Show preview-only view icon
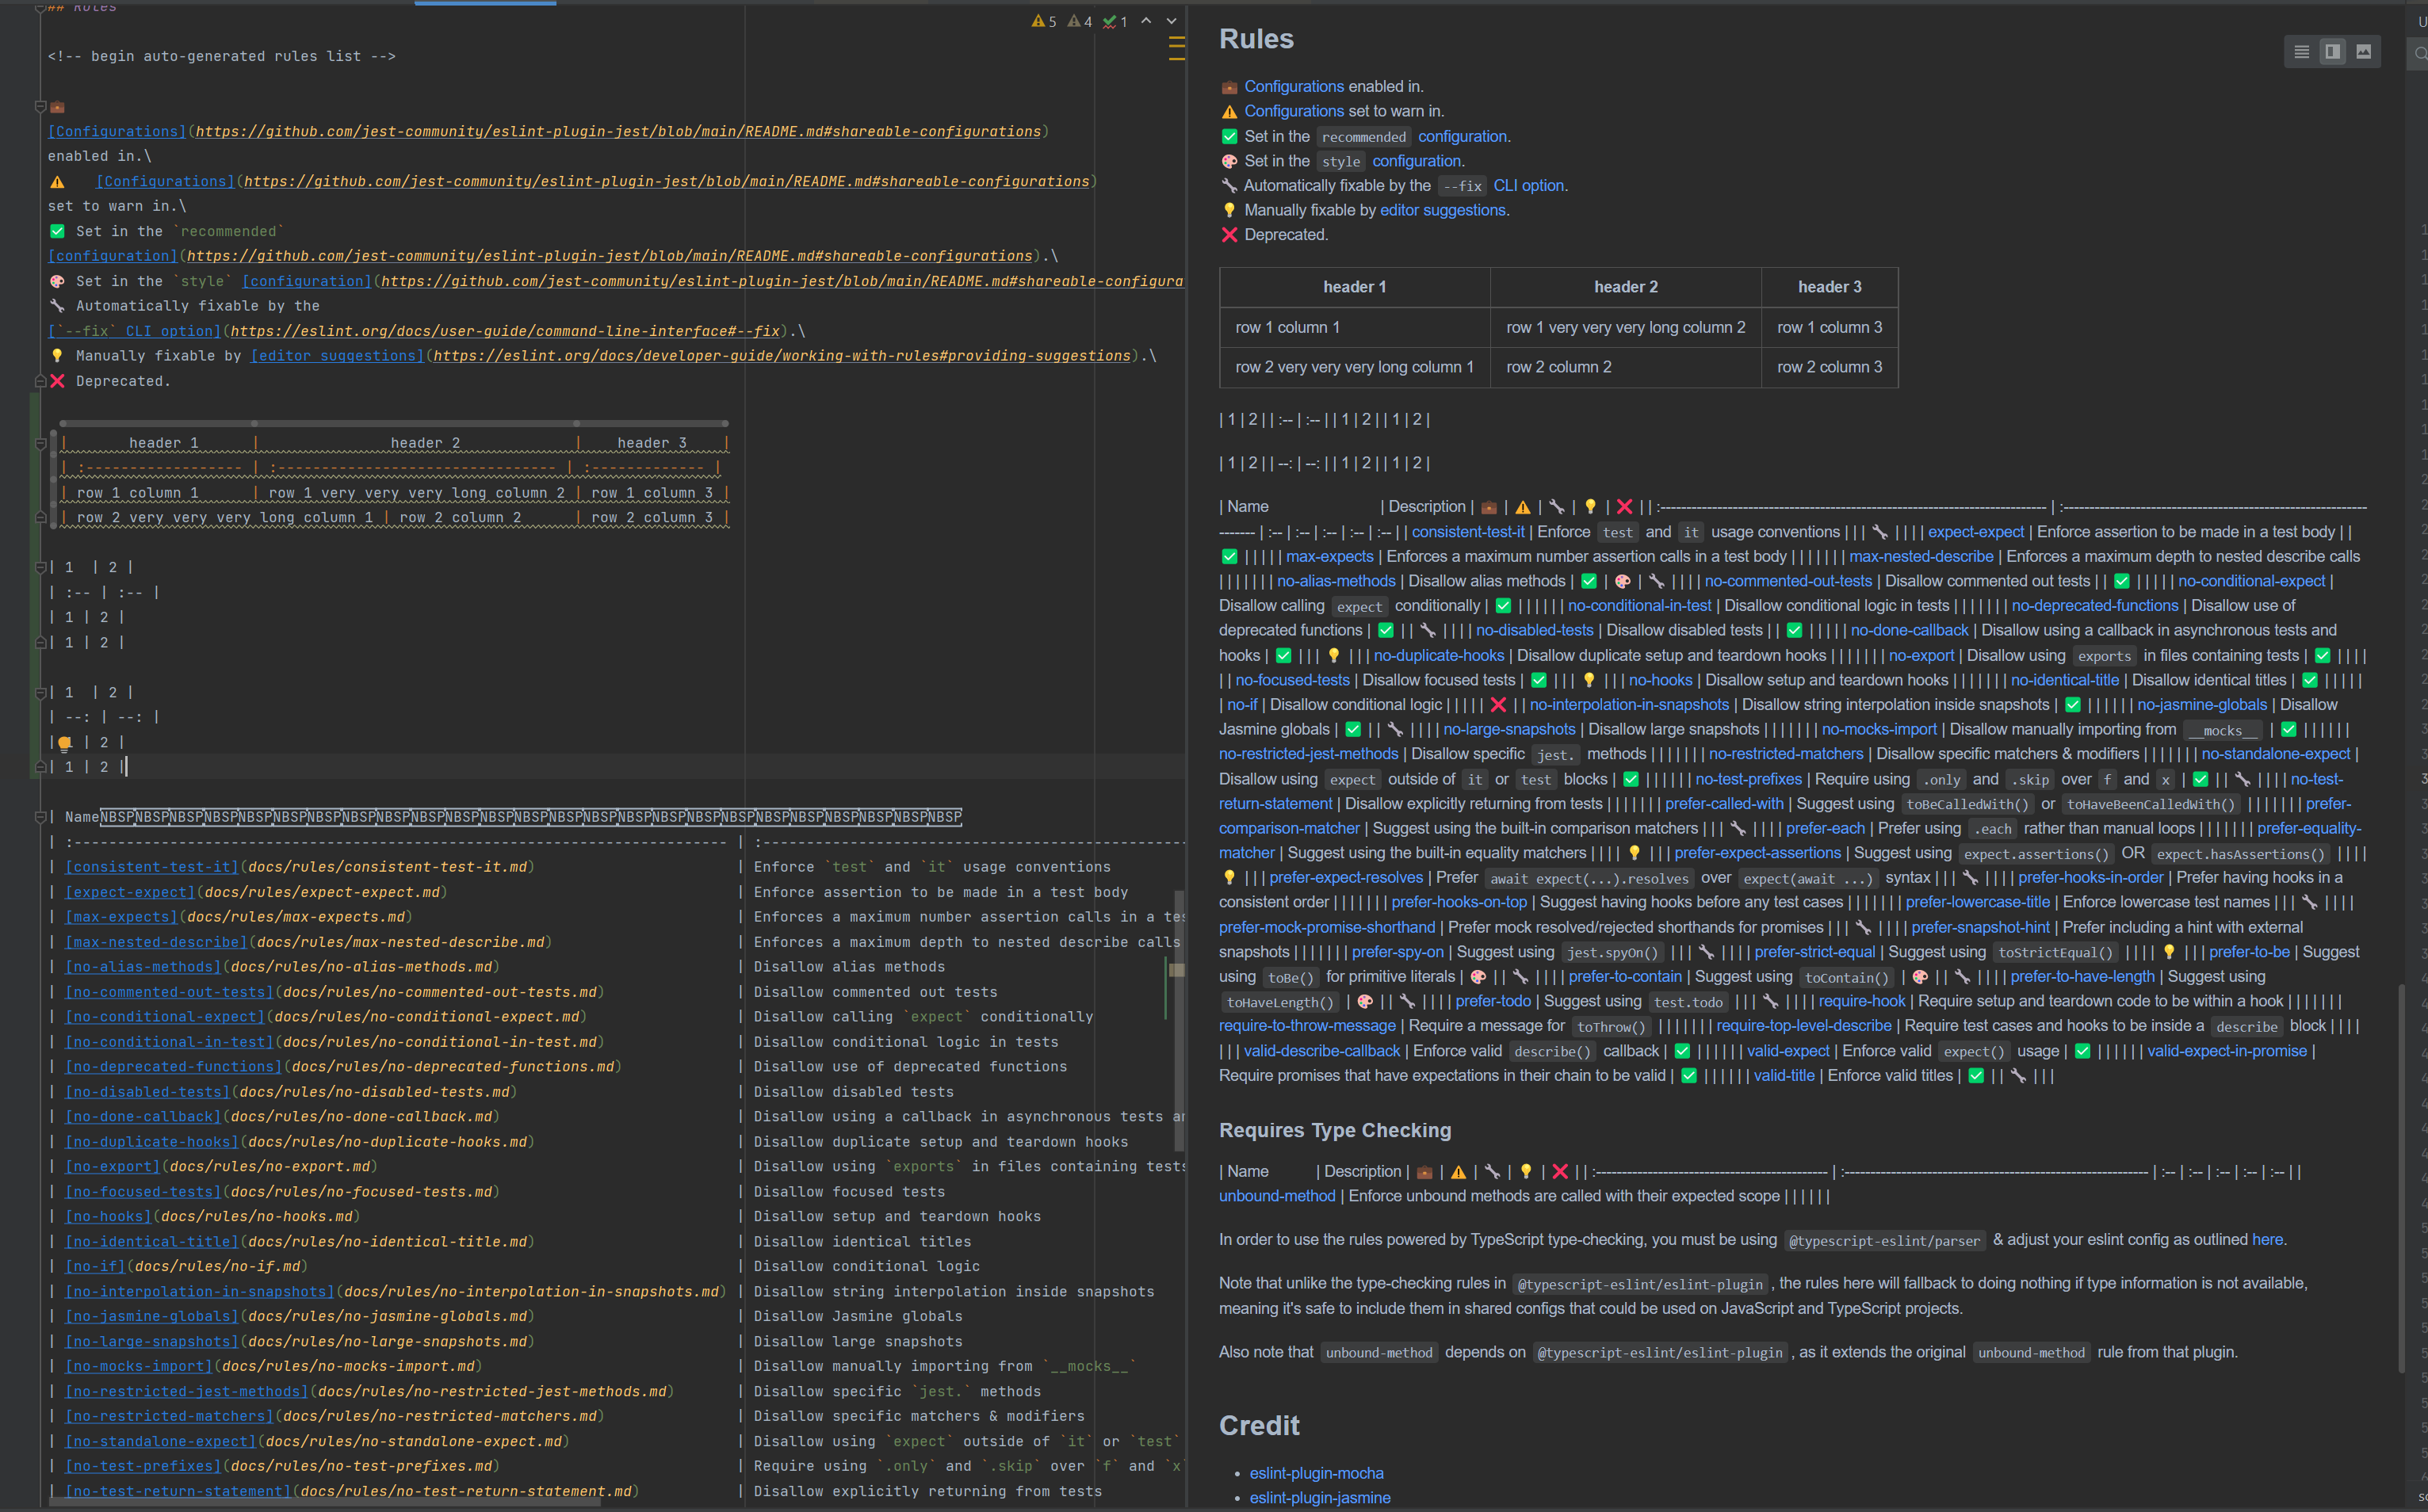The height and width of the screenshot is (1512, 2428). pos(2363,52)
